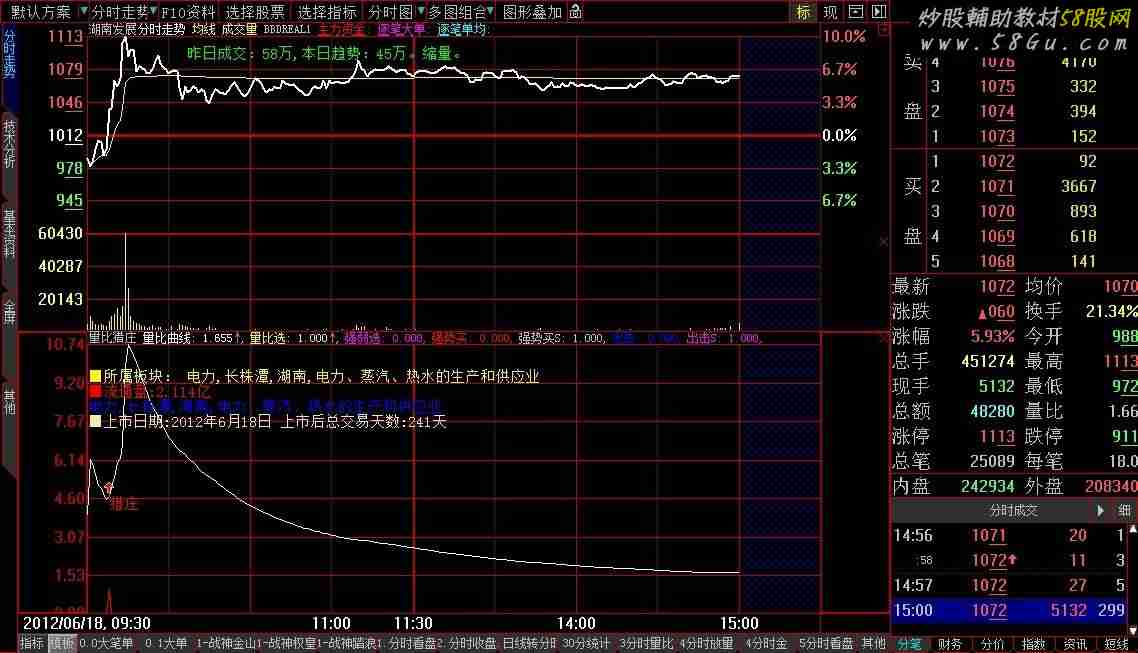The image size is (1138, 653).
Task: Toggle the 标 marker button
Action: [803, 12]
